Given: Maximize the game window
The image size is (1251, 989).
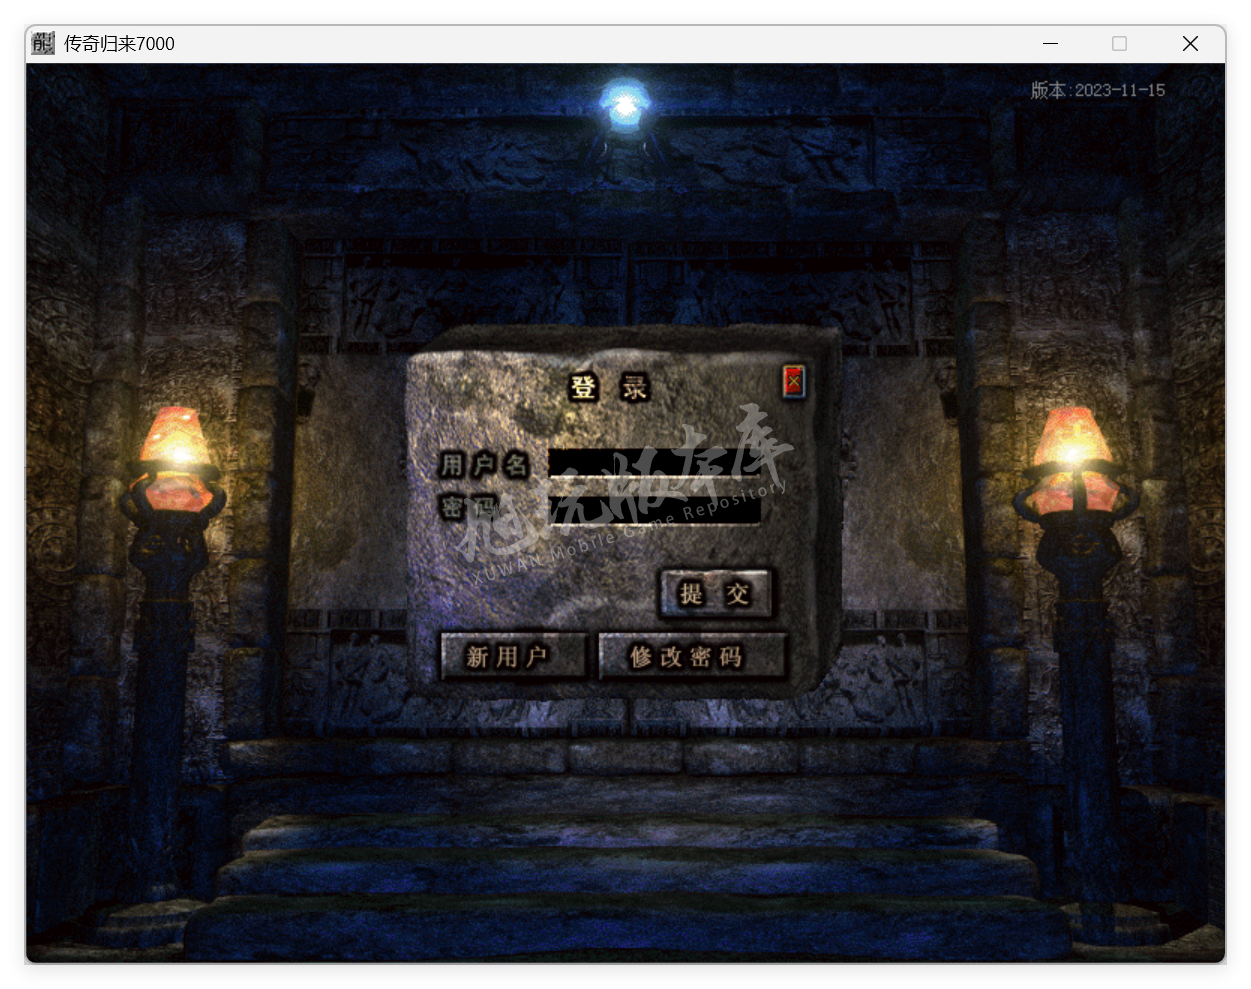Looking at the screenshot, I should [x=1119, y=43].
